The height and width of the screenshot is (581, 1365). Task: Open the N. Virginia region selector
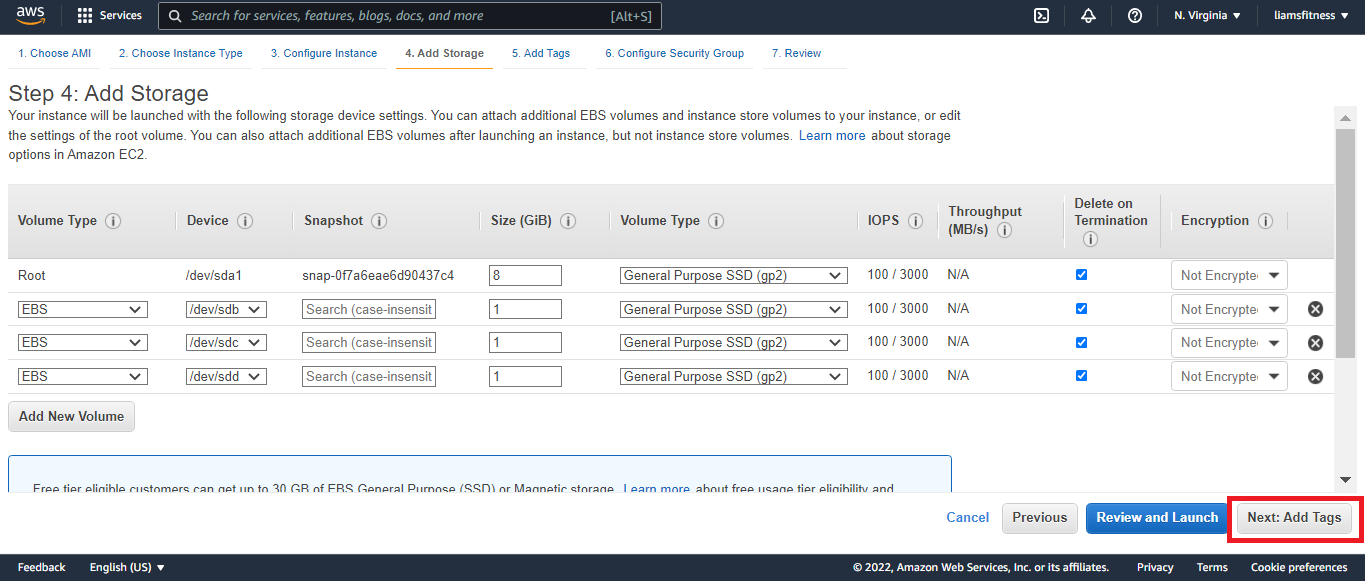[x=1207, y=16]
